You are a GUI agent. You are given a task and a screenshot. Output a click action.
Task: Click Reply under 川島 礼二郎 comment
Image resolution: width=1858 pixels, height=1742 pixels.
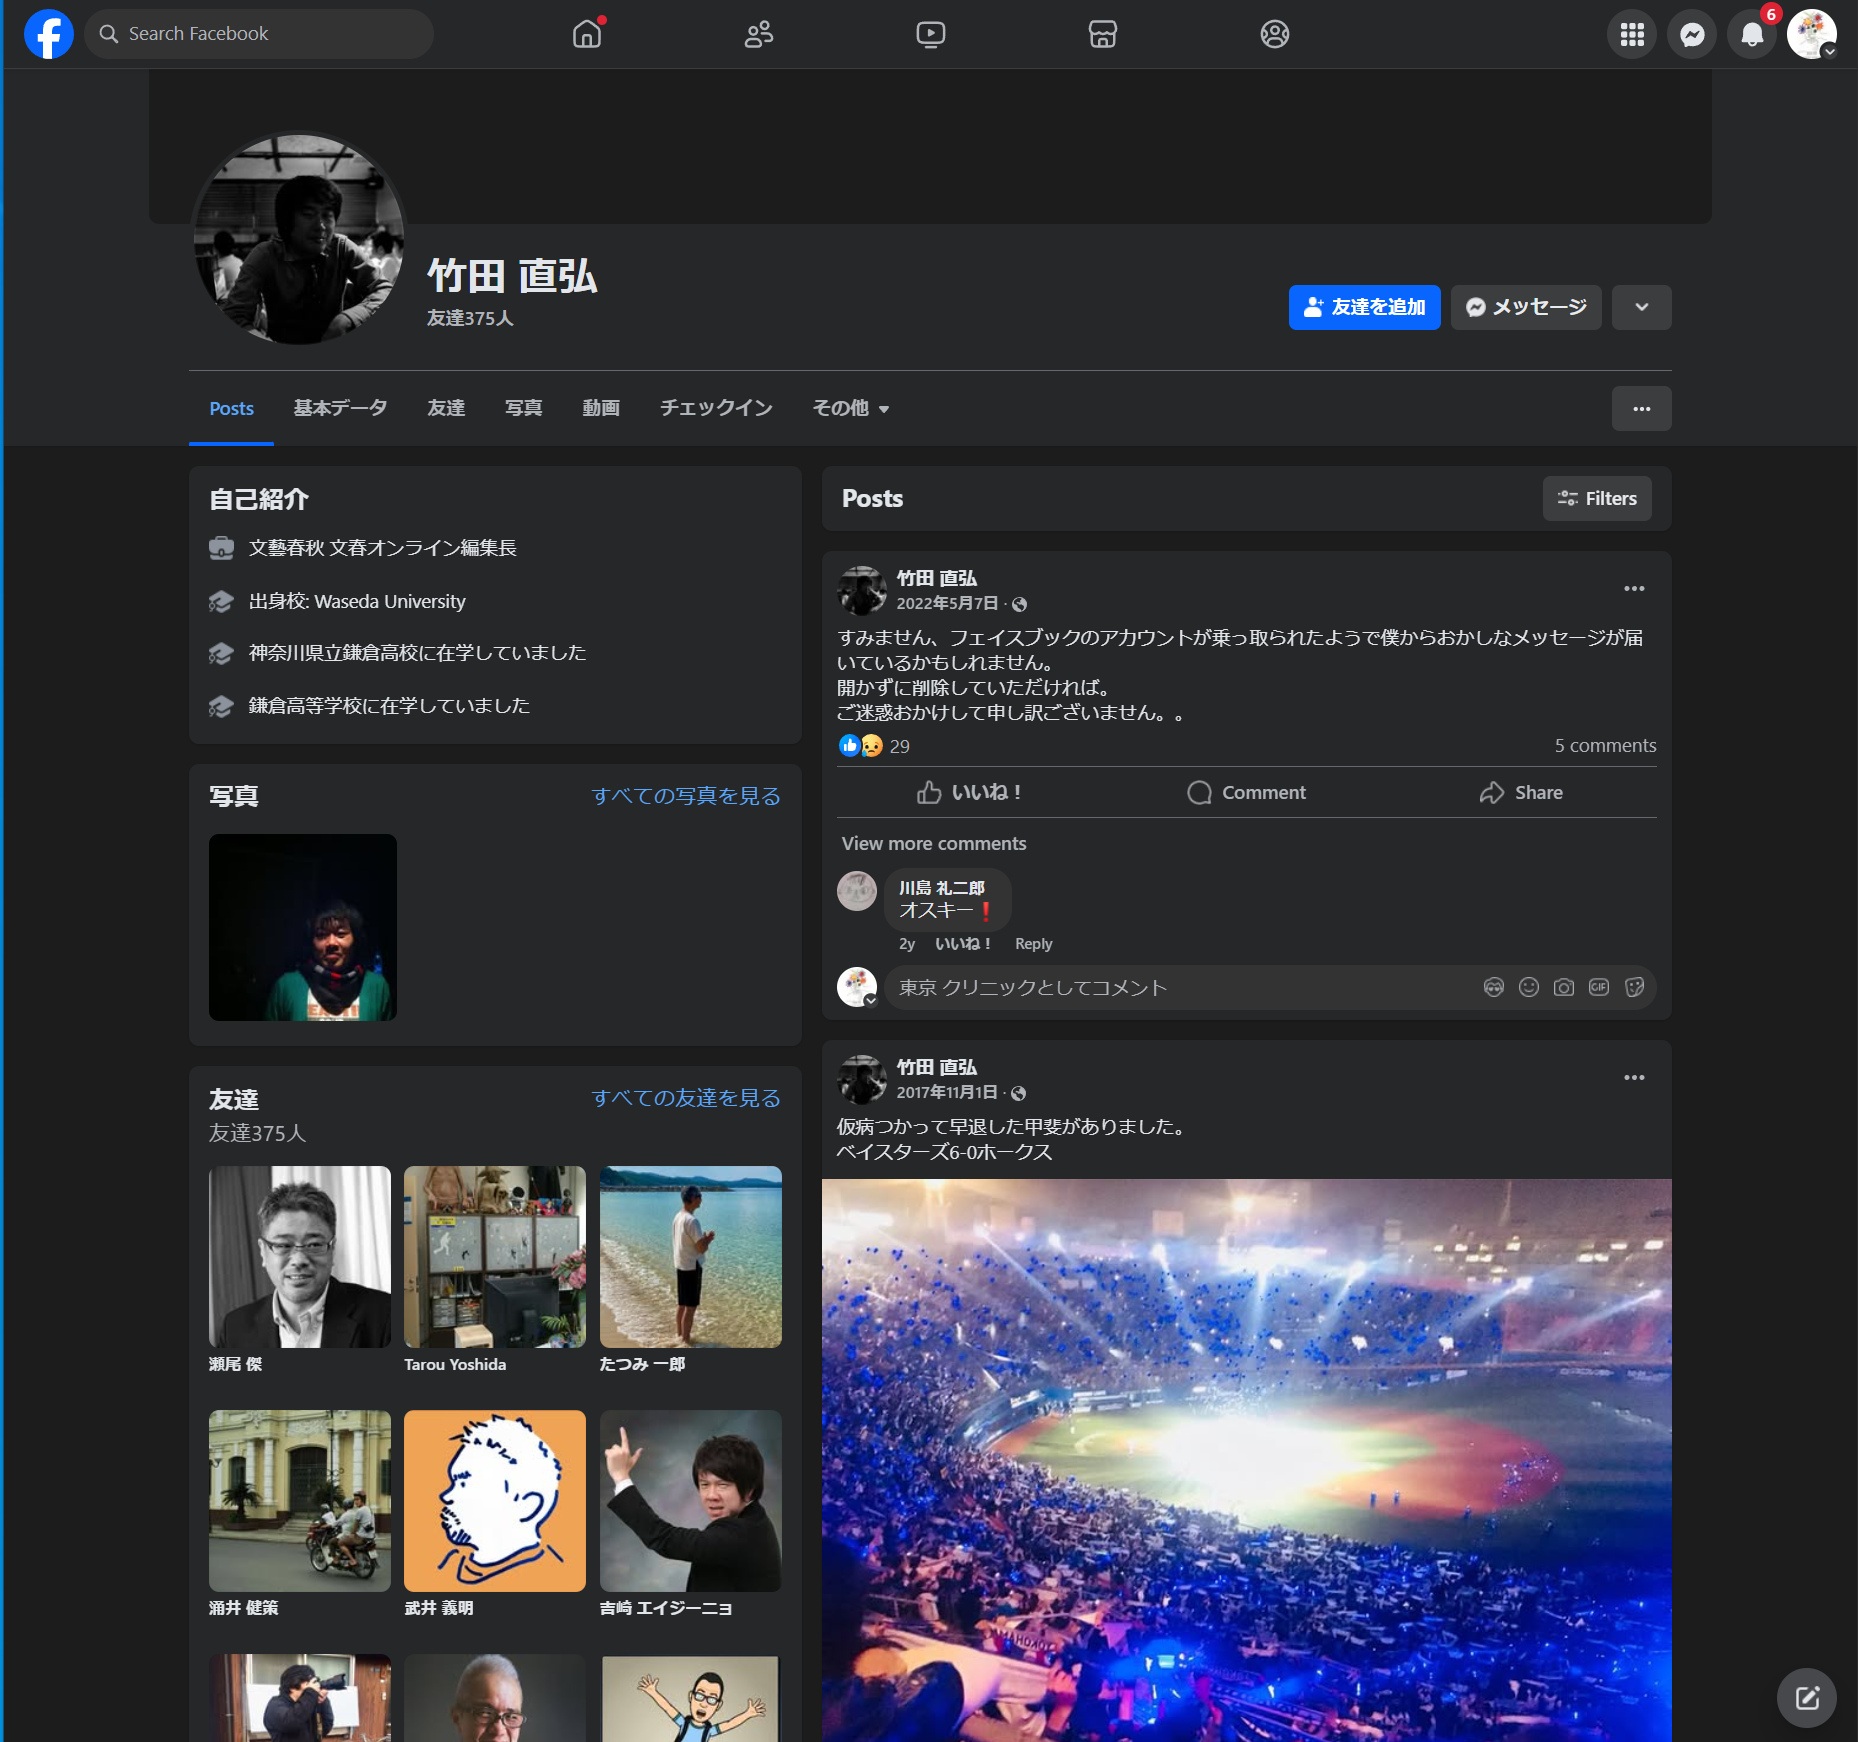pos(1033,943)
